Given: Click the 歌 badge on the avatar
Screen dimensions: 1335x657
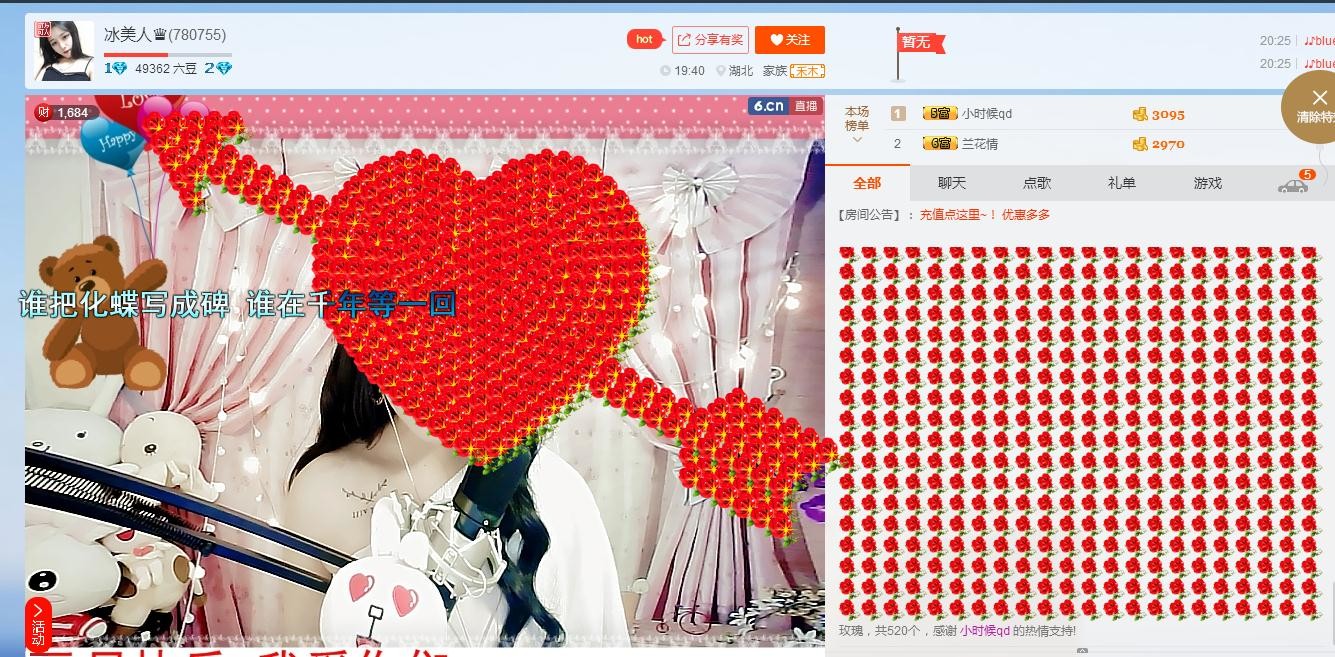Looking at the screenshot, I should tap(43, 29).
